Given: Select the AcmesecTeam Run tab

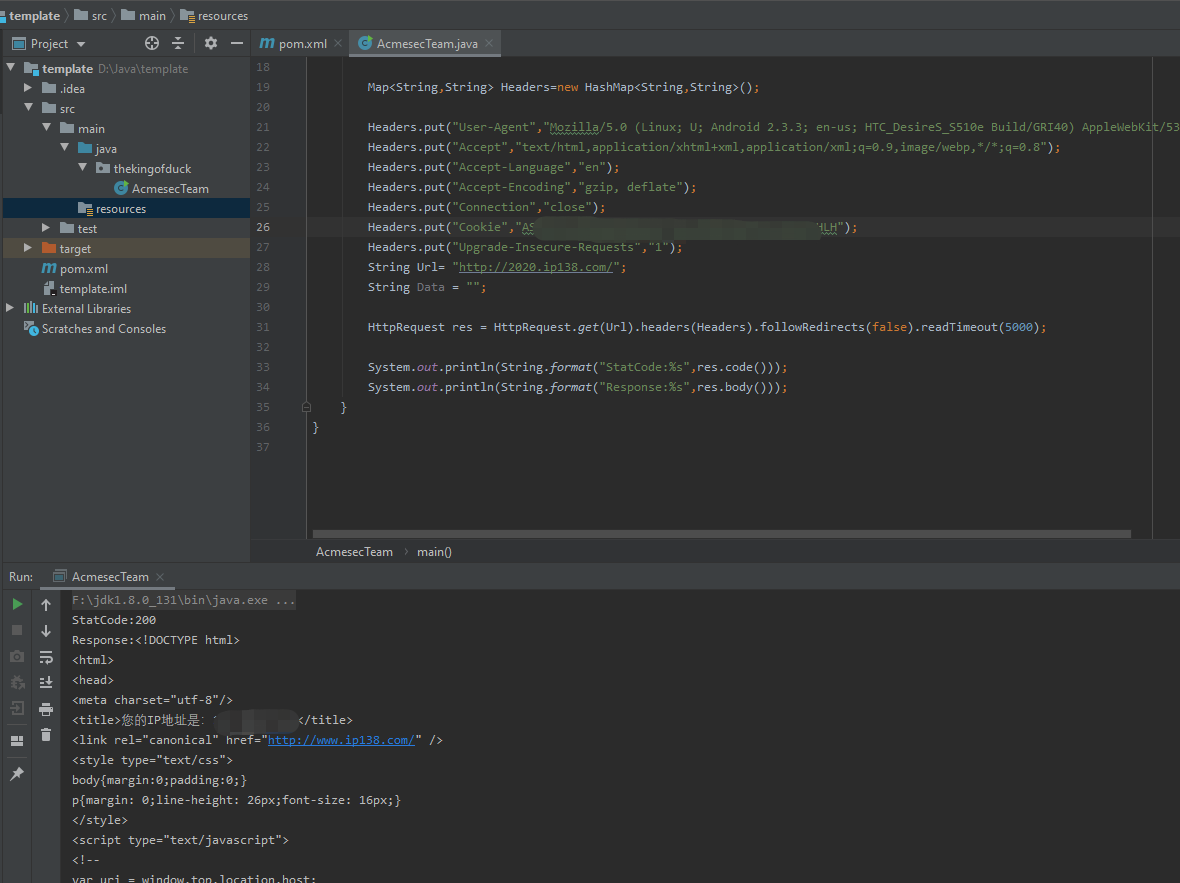Looking at the screenshot, I should (x=110, y=577).
